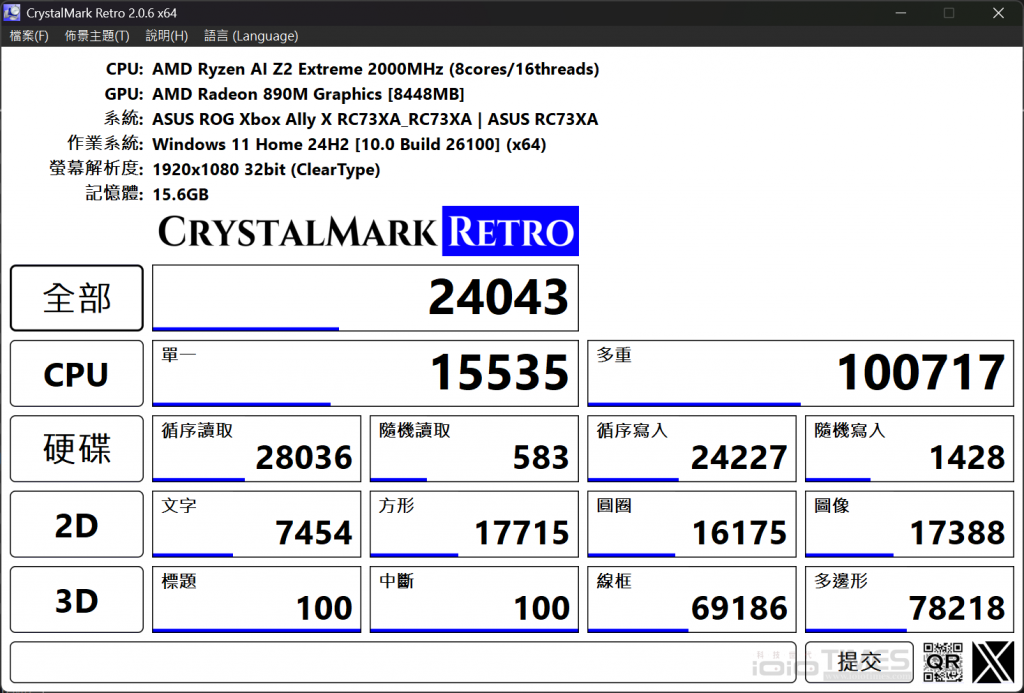Click the 循序讀取 score 28036

(x=257, y=449)
